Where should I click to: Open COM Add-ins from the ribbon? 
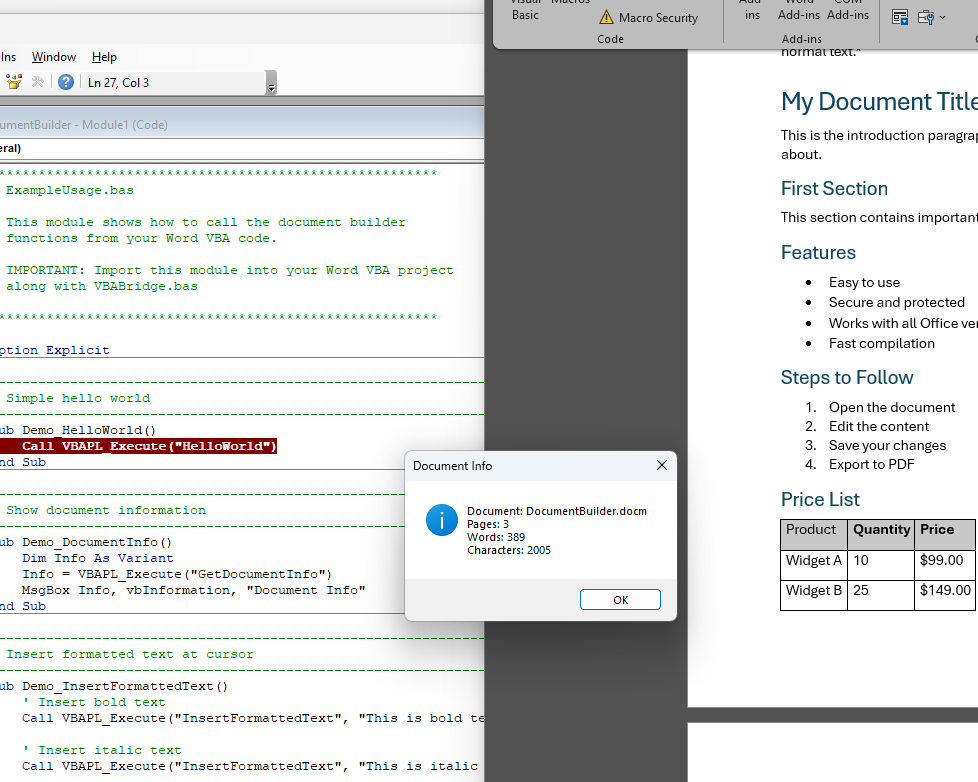(x=847, y=12)
